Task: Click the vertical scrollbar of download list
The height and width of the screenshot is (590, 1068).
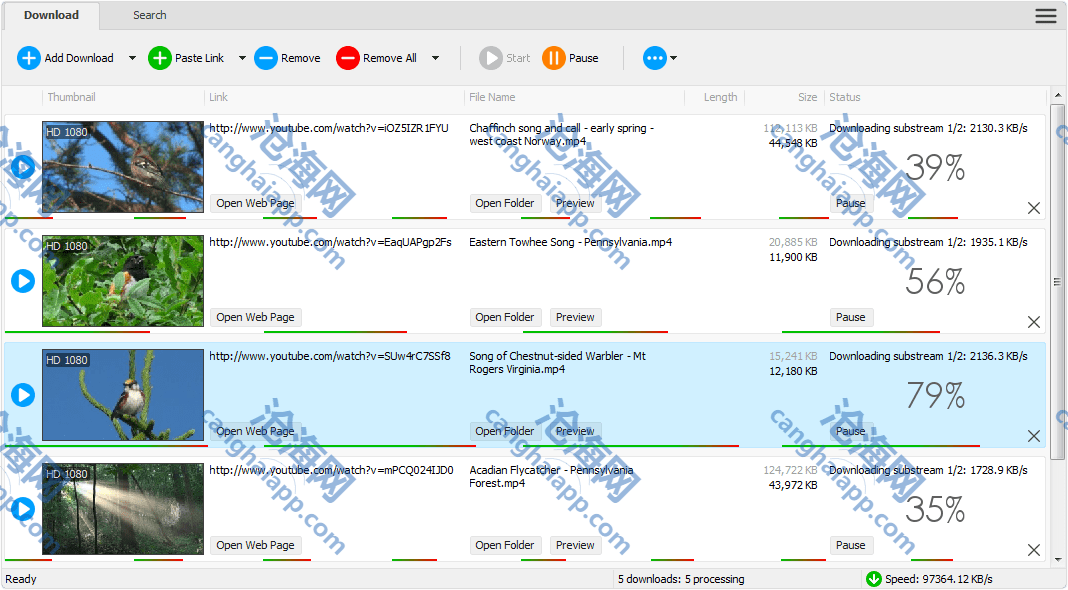Action: pos(1057,282)
